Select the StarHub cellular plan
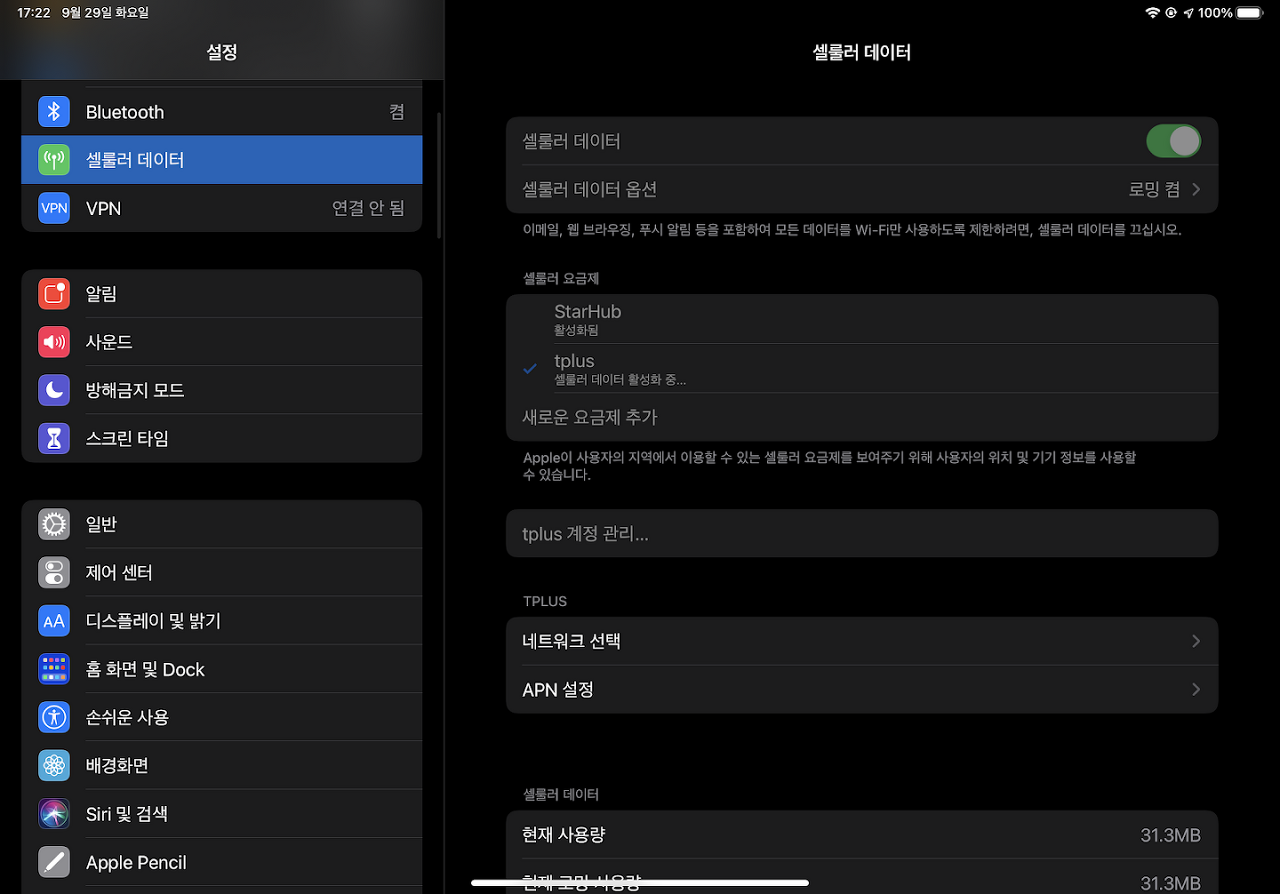The image size is (1280, 894). point(862,319)
